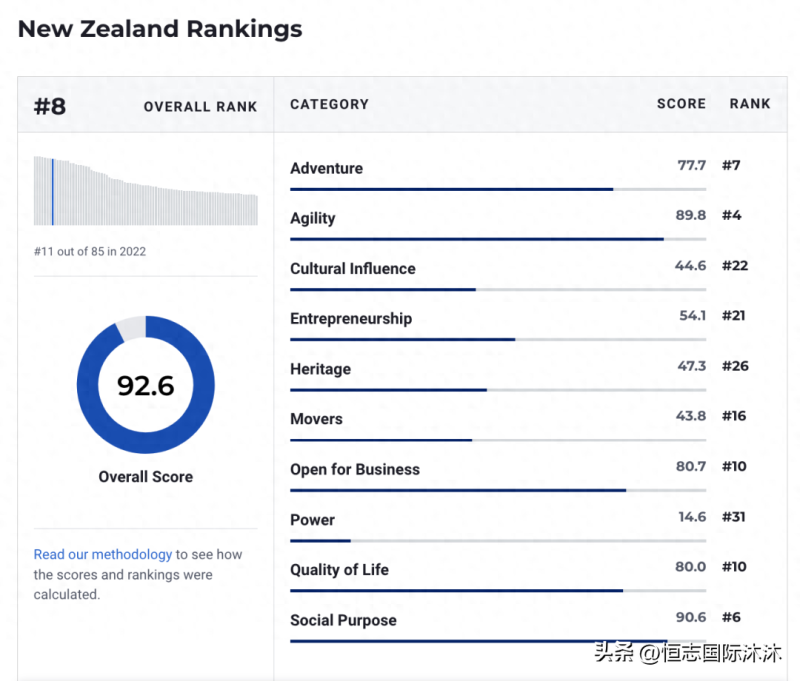Click the Adventure score progress bar

pos(497,189)
